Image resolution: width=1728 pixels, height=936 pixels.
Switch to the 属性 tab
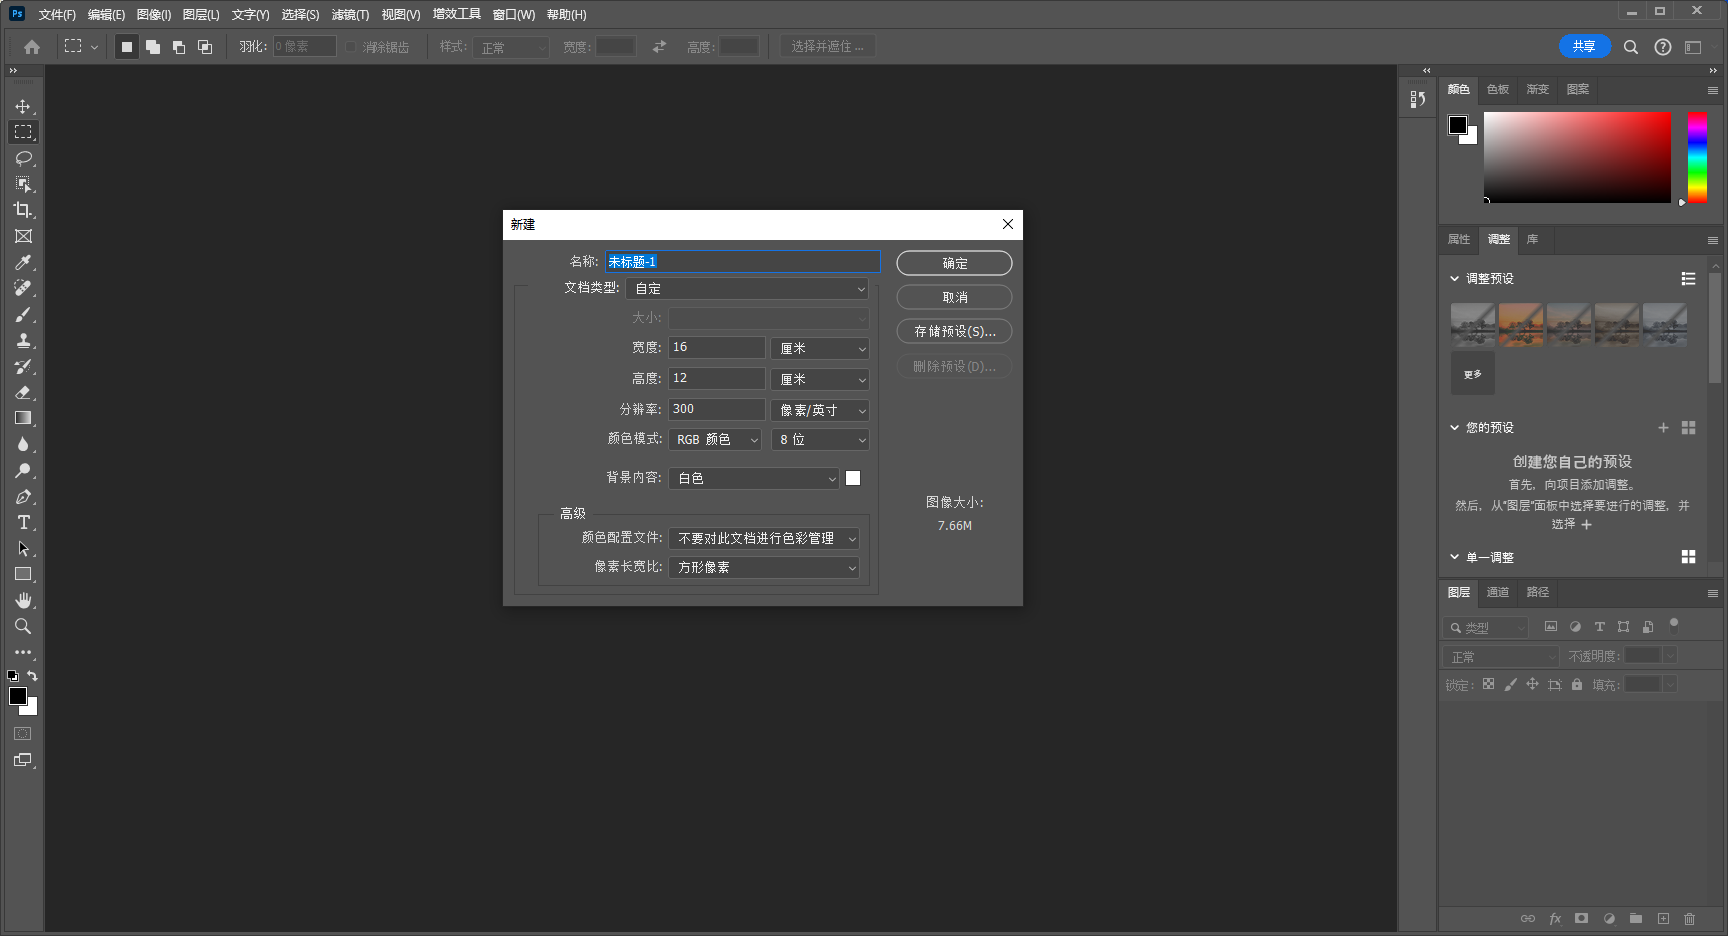[x=1459, y=240]
